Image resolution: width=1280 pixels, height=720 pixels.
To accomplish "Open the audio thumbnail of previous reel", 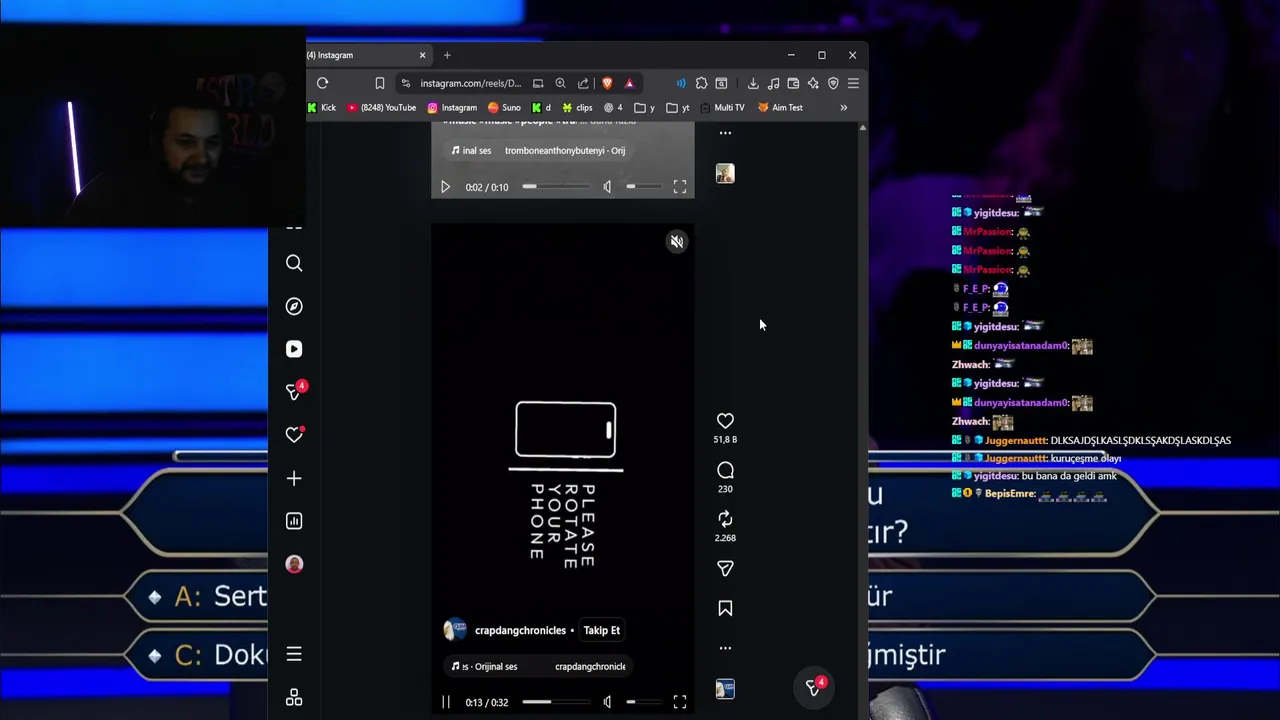I will tap(725, 174).
